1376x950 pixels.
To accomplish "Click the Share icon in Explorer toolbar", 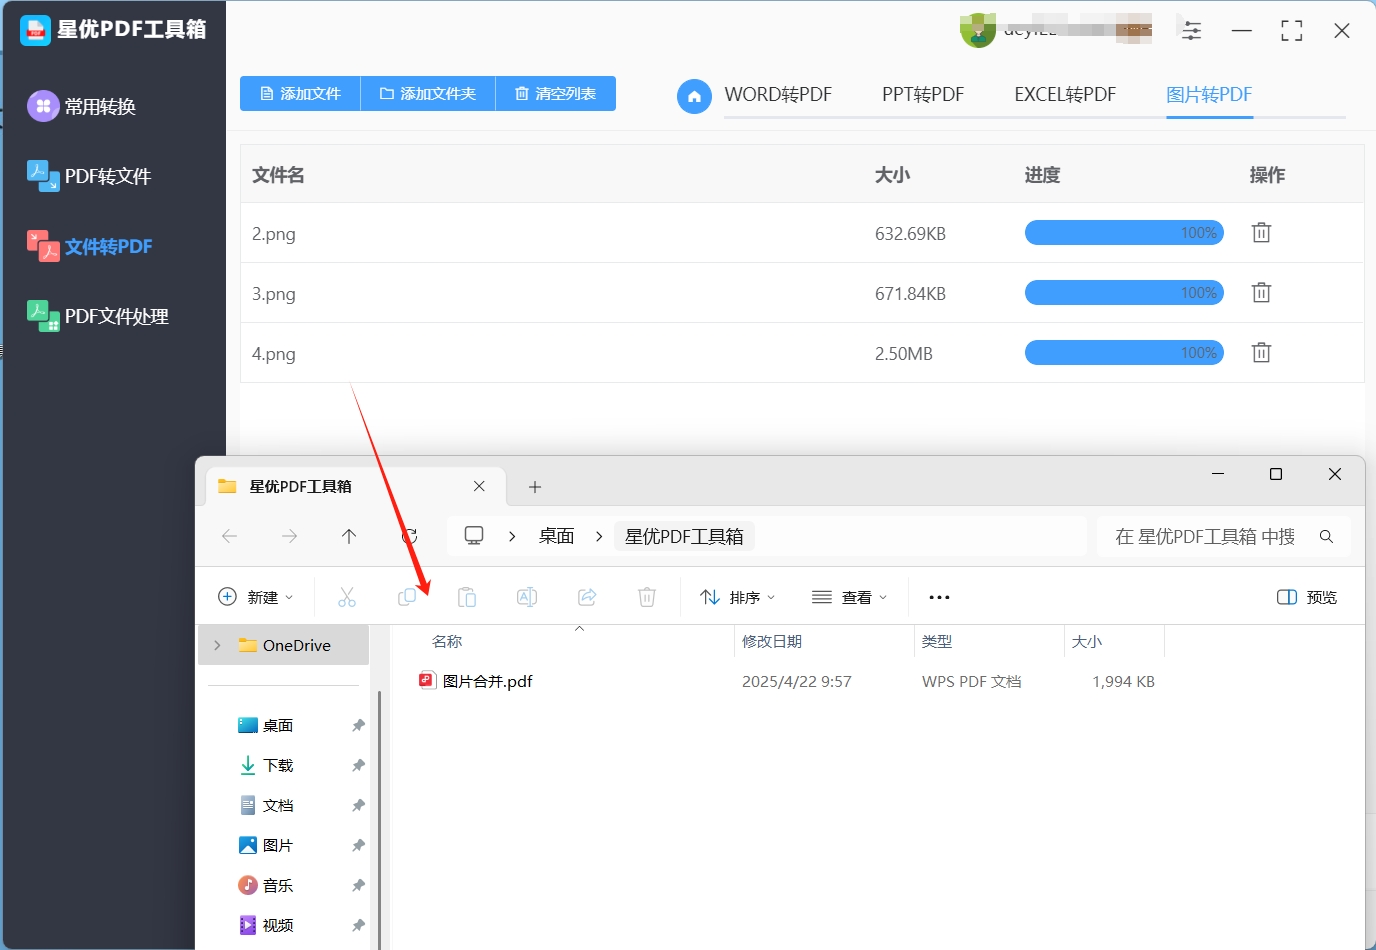I will coord(587,597).
